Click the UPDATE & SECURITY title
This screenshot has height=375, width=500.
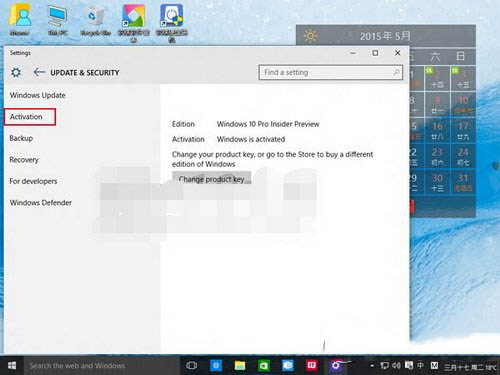[85, 73]
